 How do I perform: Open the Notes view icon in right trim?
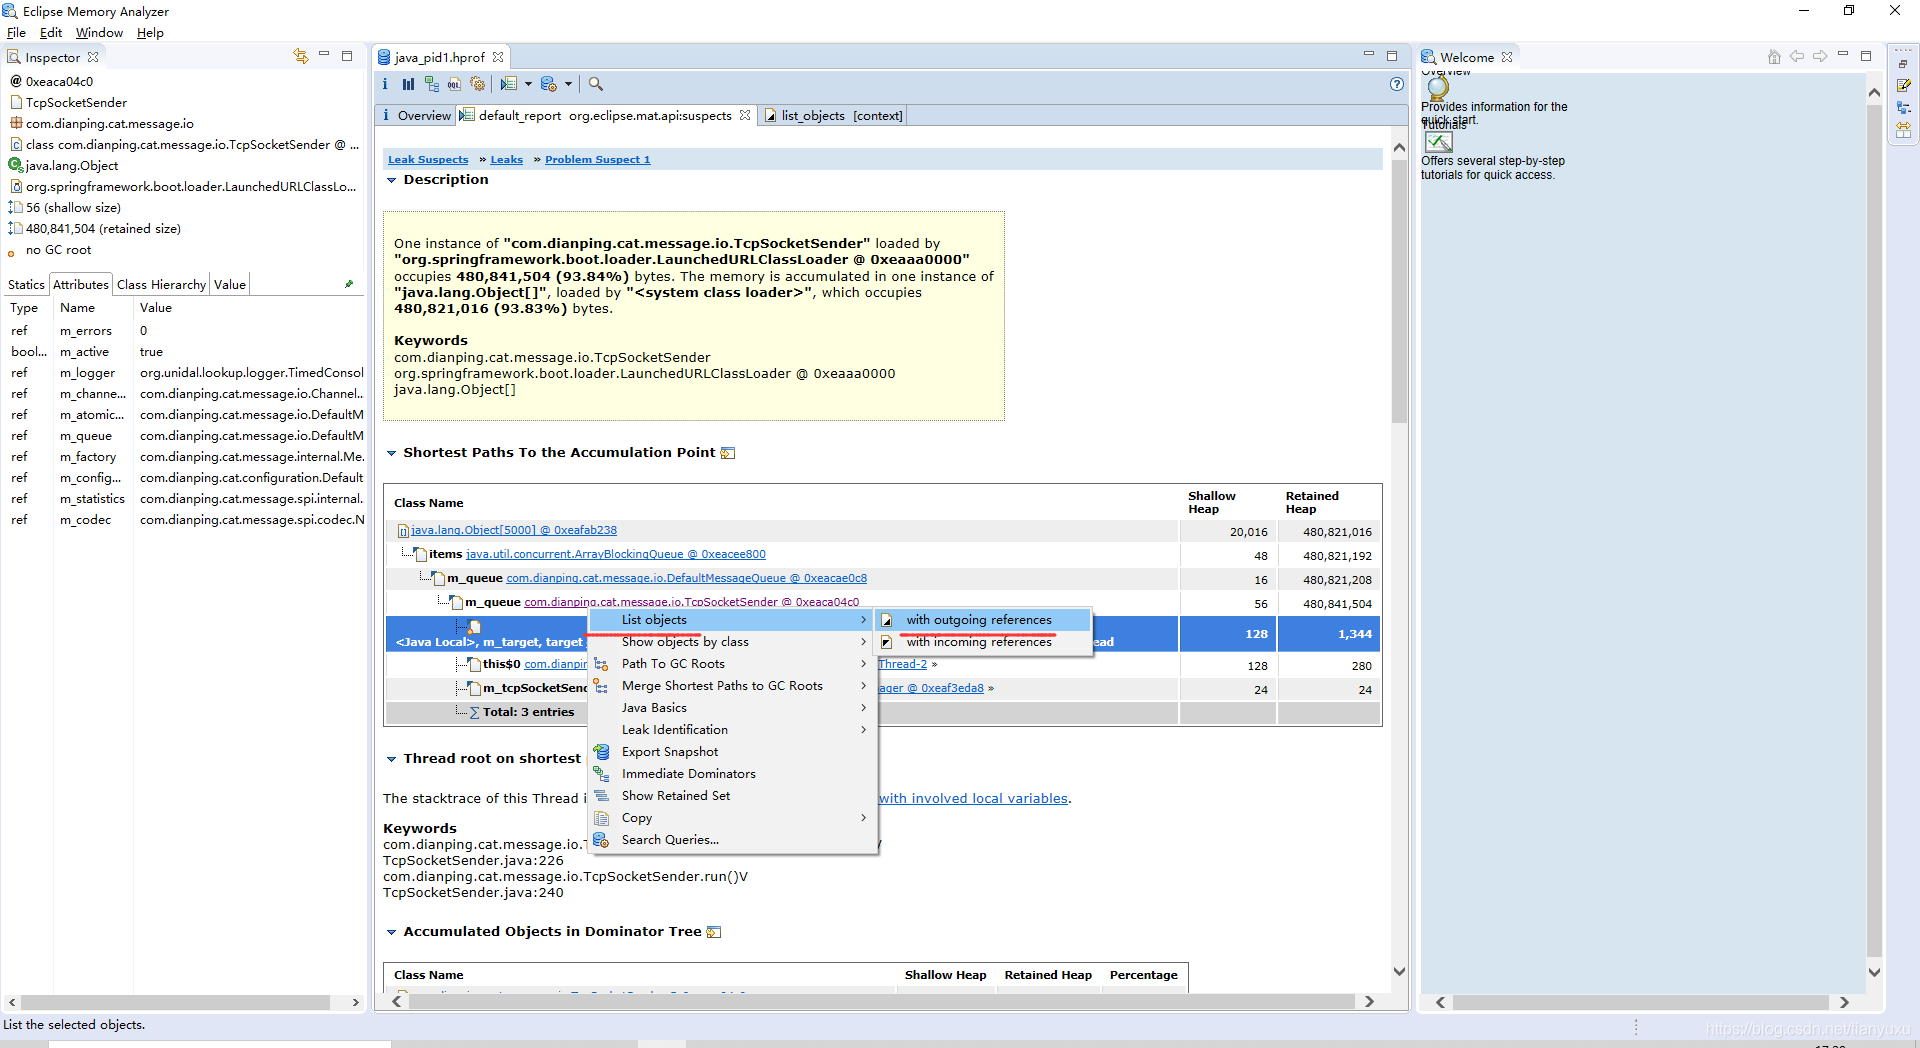click(x=1903, y=86)
